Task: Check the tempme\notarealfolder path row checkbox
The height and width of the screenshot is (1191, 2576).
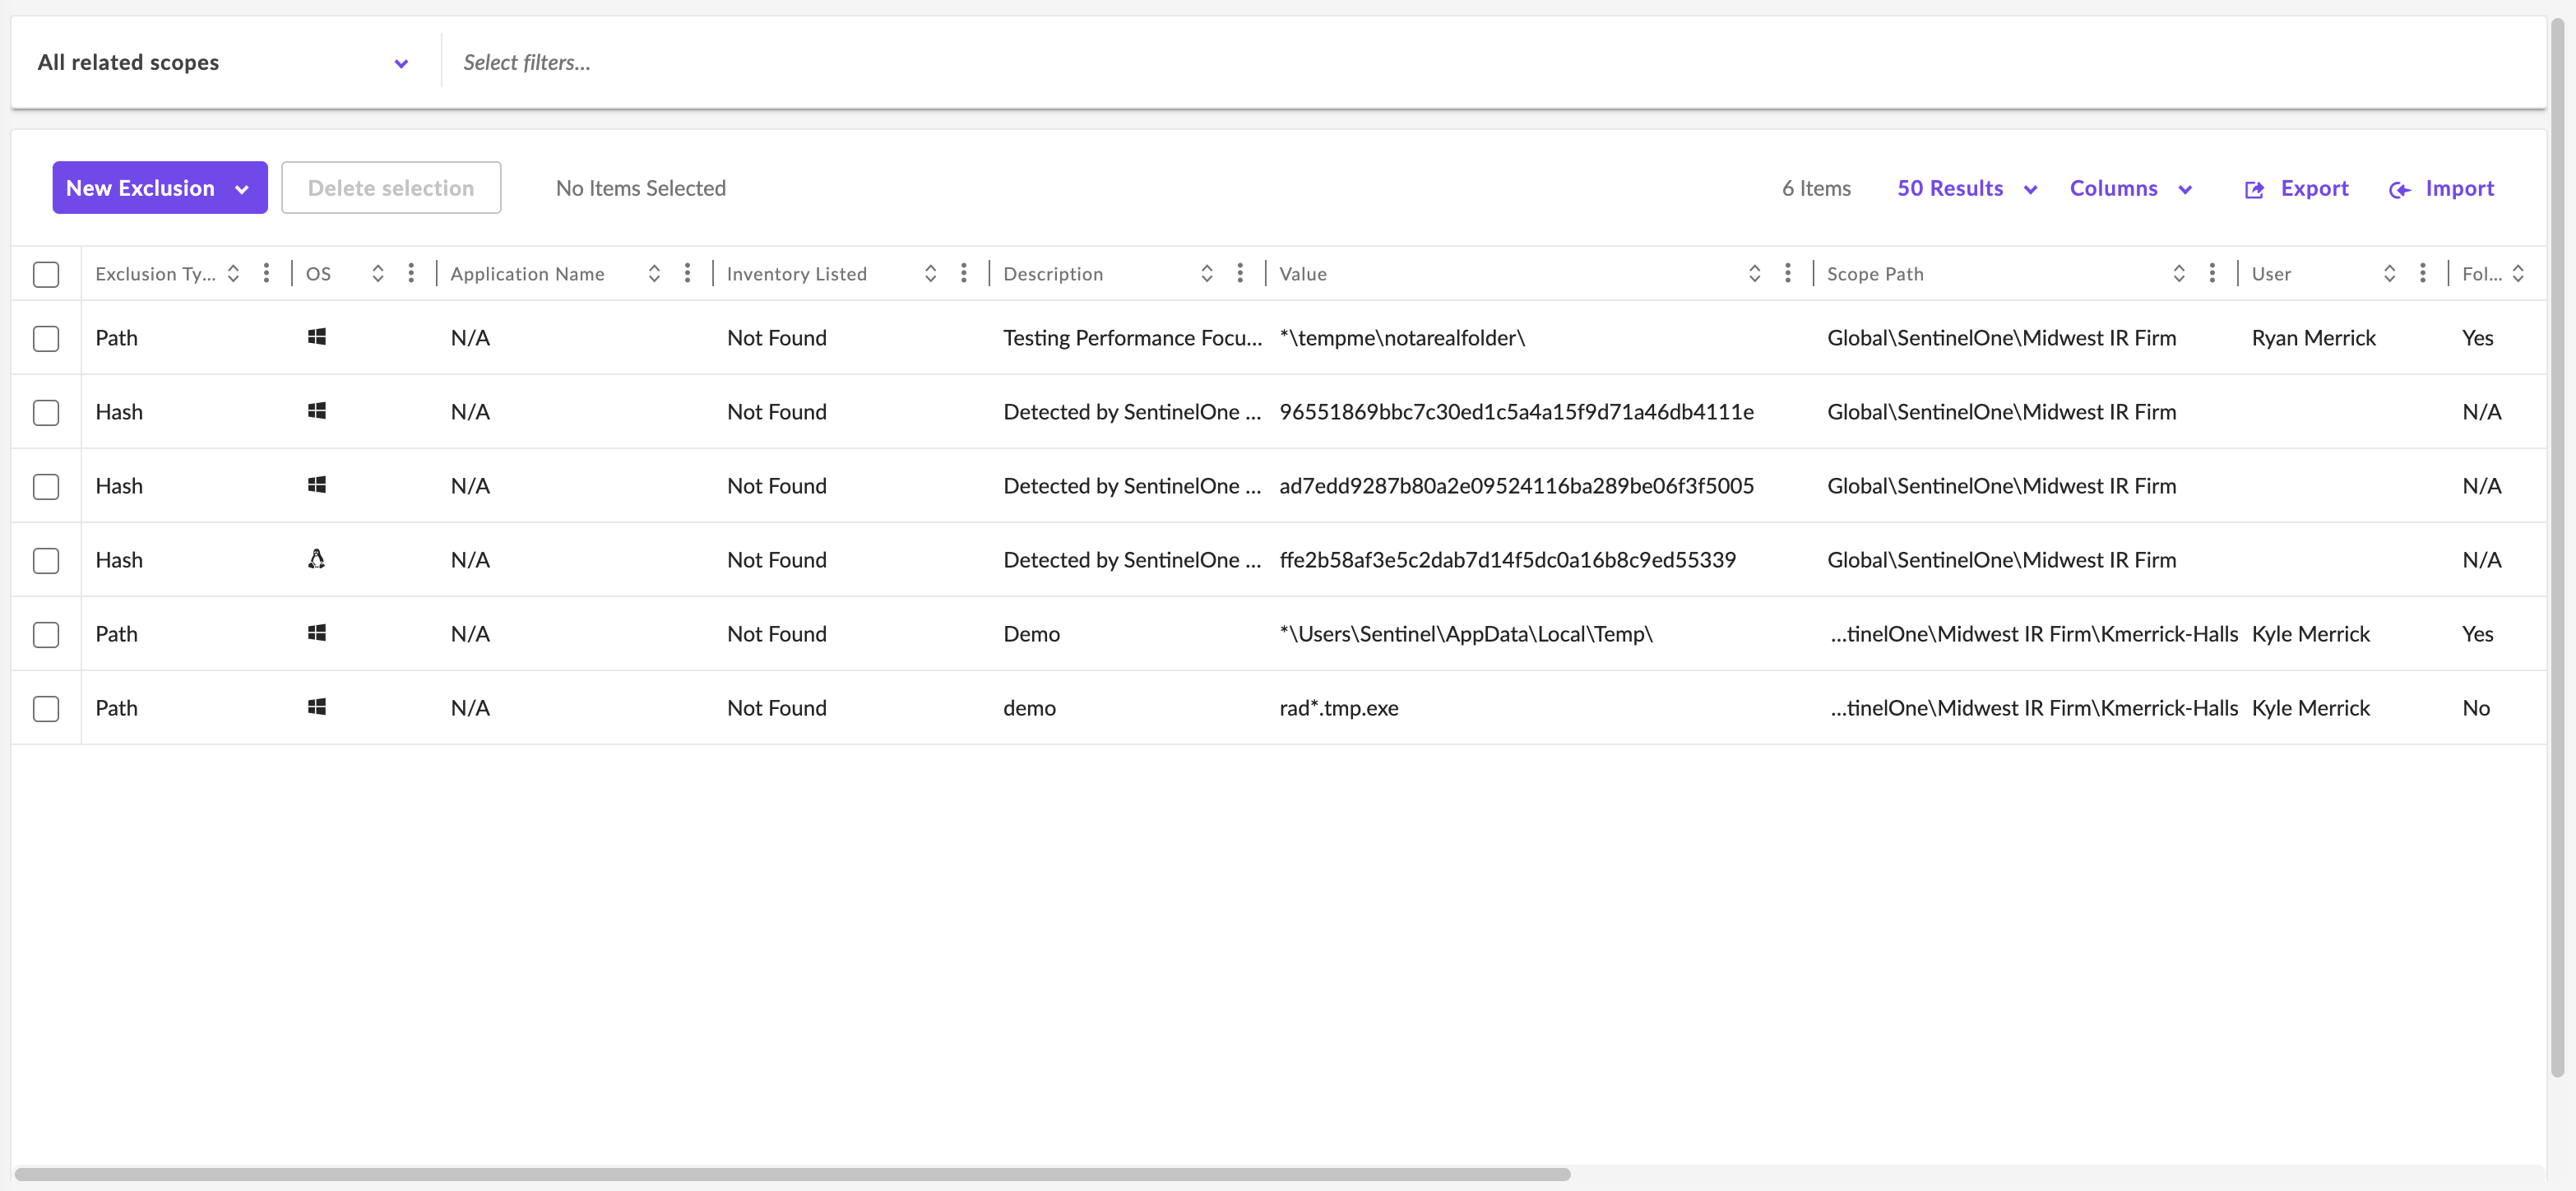Action: tap(46, 338)
